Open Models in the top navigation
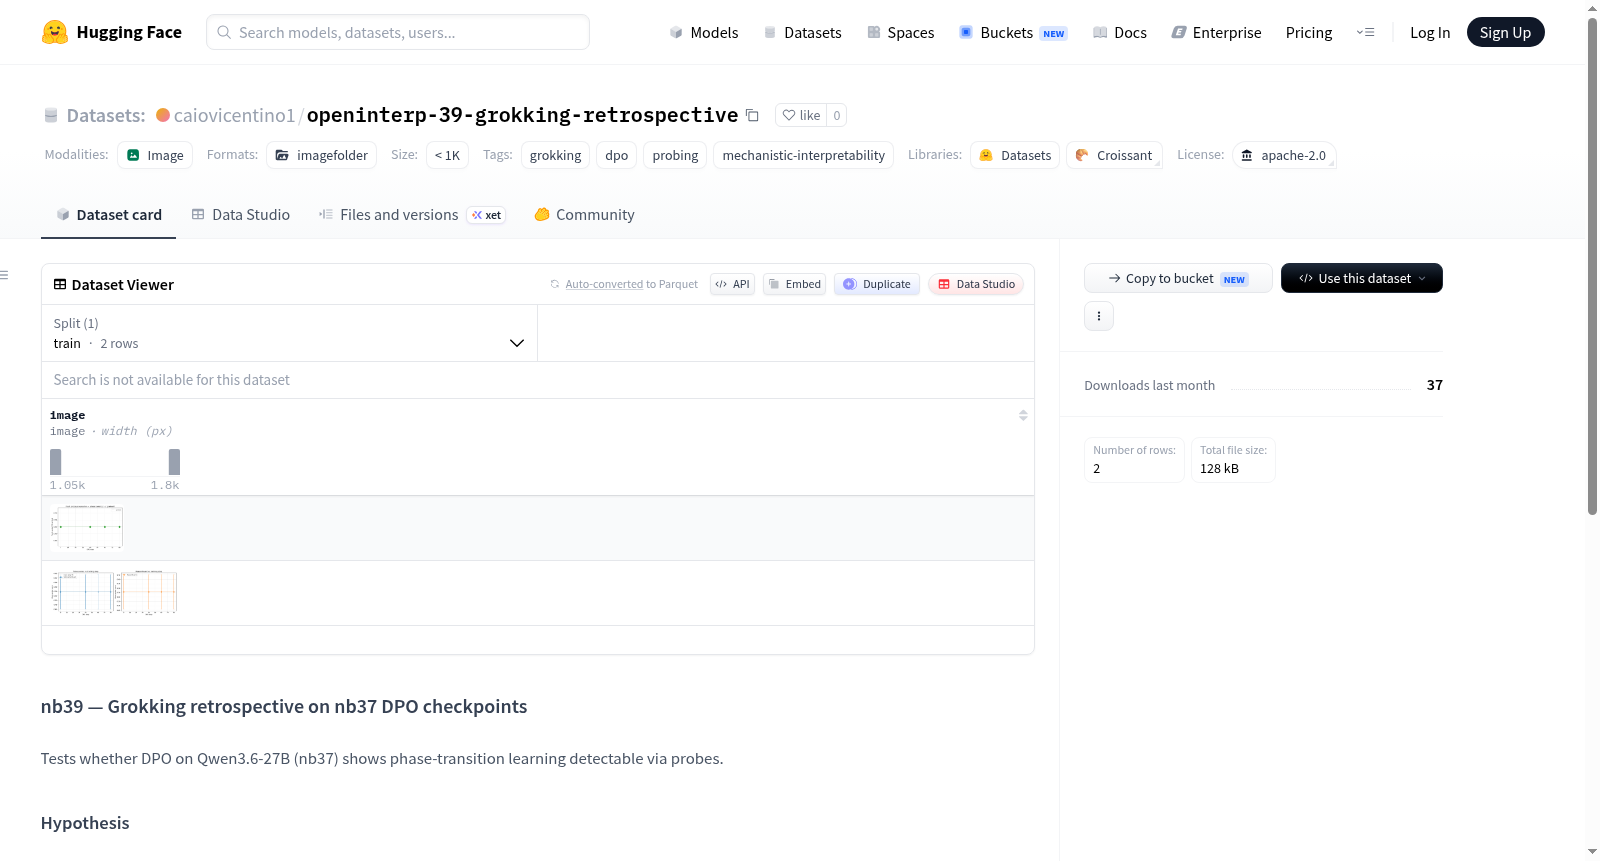 [x=704, y=32]
